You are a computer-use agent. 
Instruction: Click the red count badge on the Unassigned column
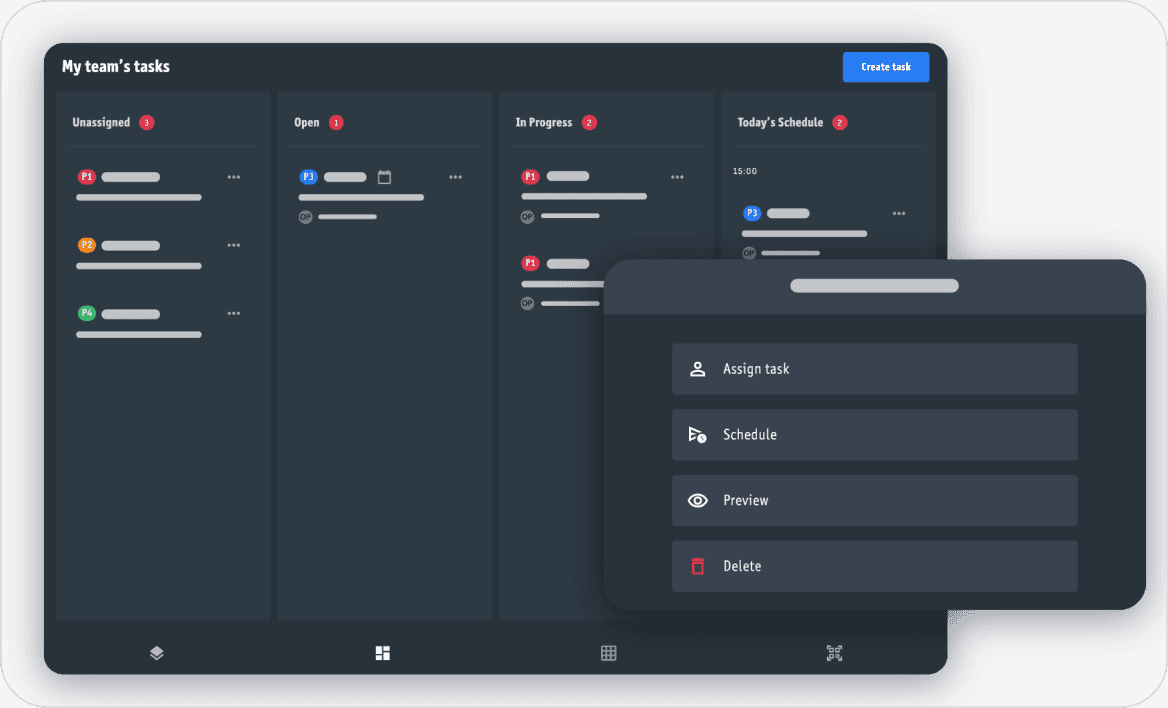(145, 122)
